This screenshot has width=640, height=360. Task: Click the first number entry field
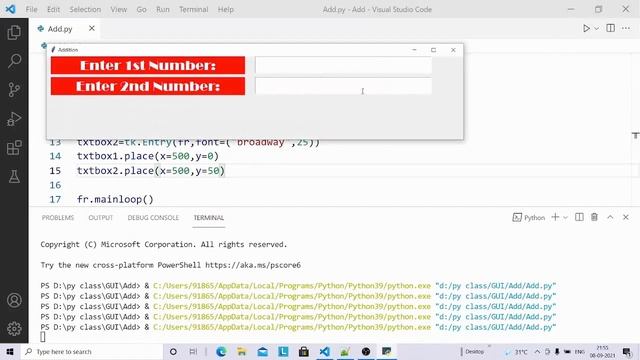point(343,65)
